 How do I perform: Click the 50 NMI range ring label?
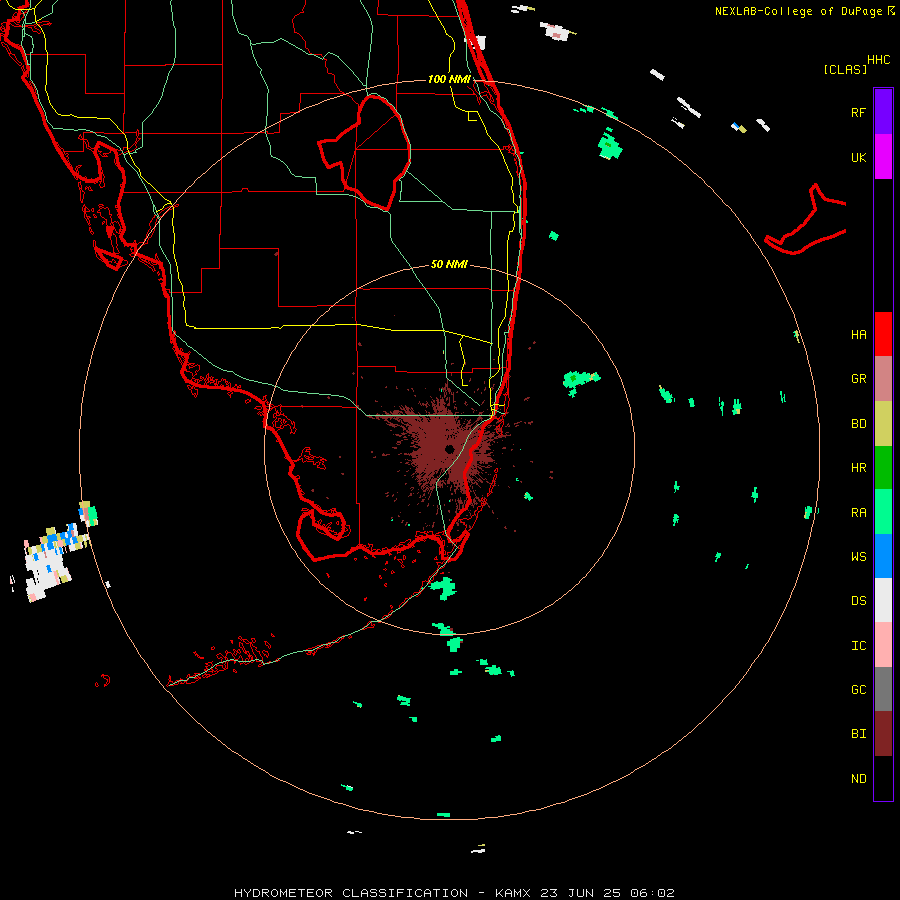coord(449,265)
